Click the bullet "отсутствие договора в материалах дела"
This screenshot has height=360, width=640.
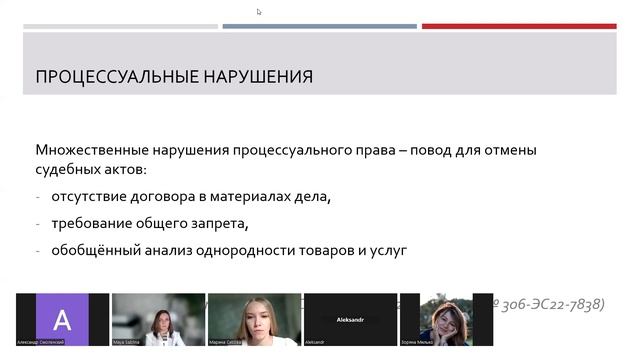pyautogui.click(x=191, y=196)
